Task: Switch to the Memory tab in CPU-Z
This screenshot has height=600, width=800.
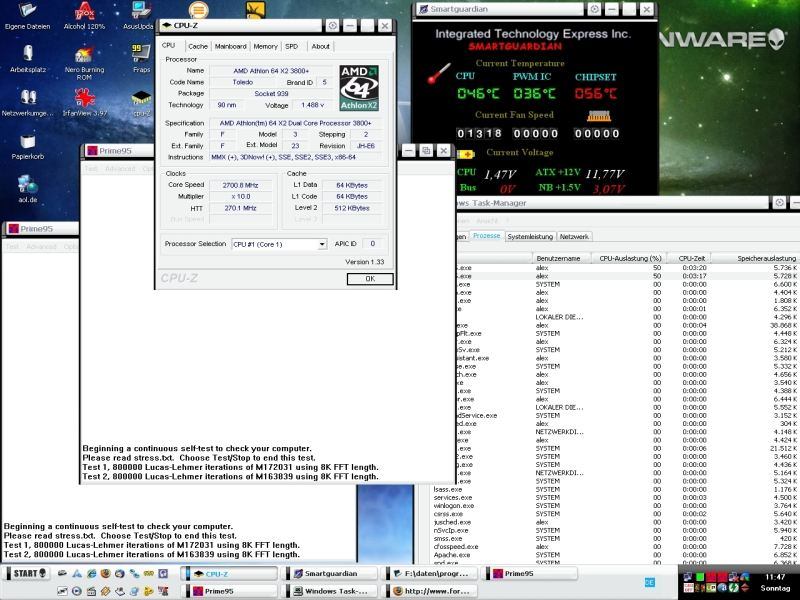Action: point(265,46)
